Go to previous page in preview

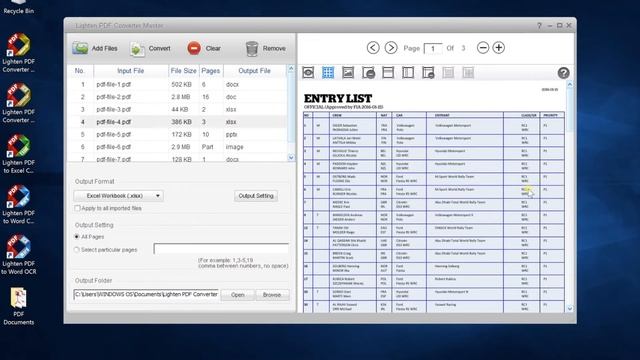click(373, 48)
